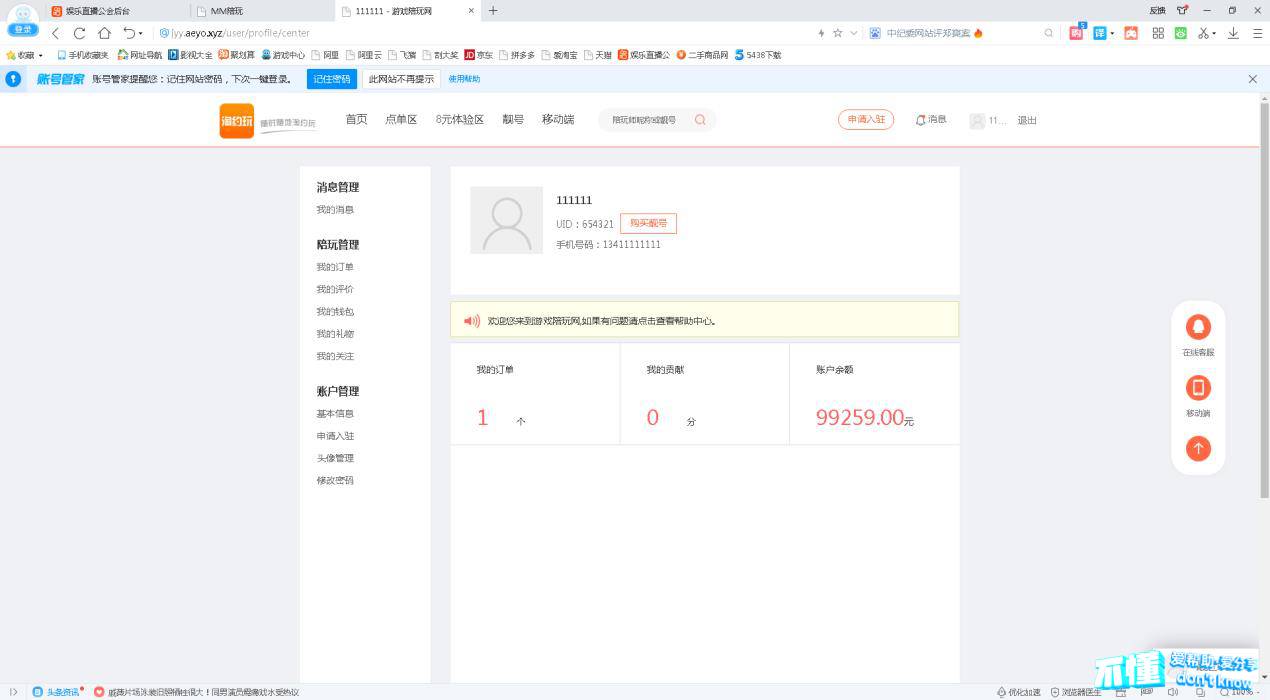
Task: Click the 申请入驻 outlined button
Action: pyautogui.click(x=865, y=120)
